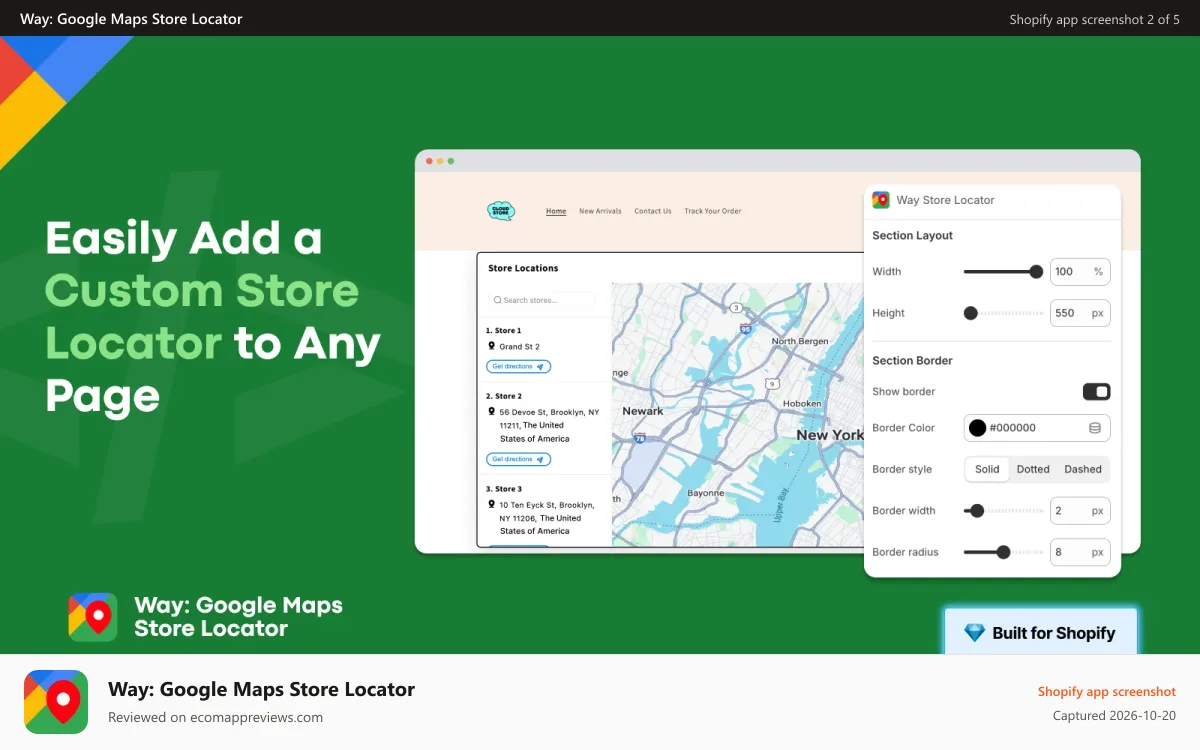This screenshot has width=1200, height=750.
Task: Click the location pin icon for Store 3
Action: pos(491,504)
